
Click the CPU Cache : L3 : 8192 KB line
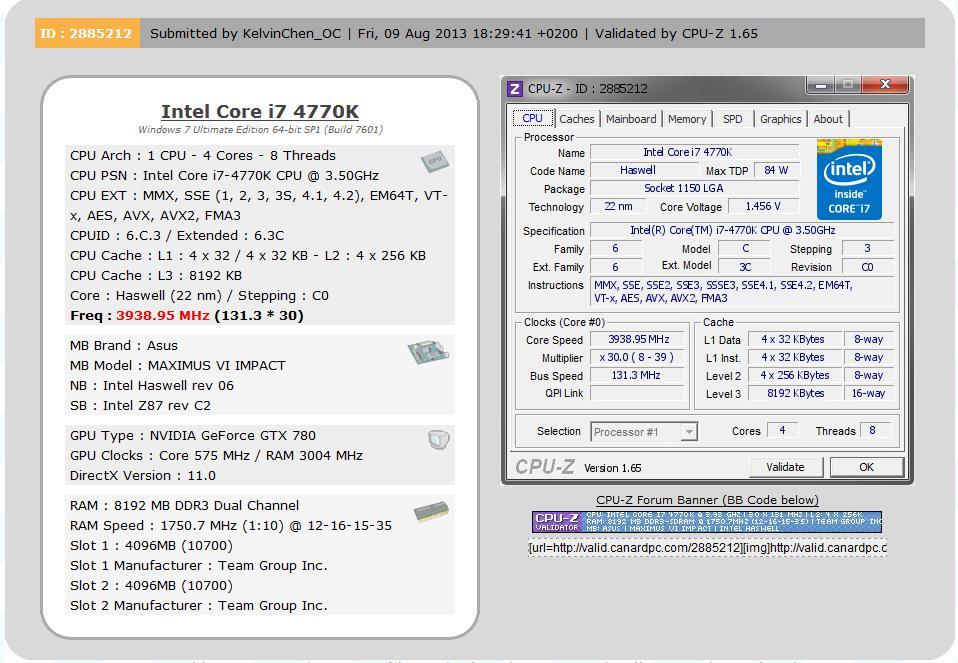[x=156, y=276]
